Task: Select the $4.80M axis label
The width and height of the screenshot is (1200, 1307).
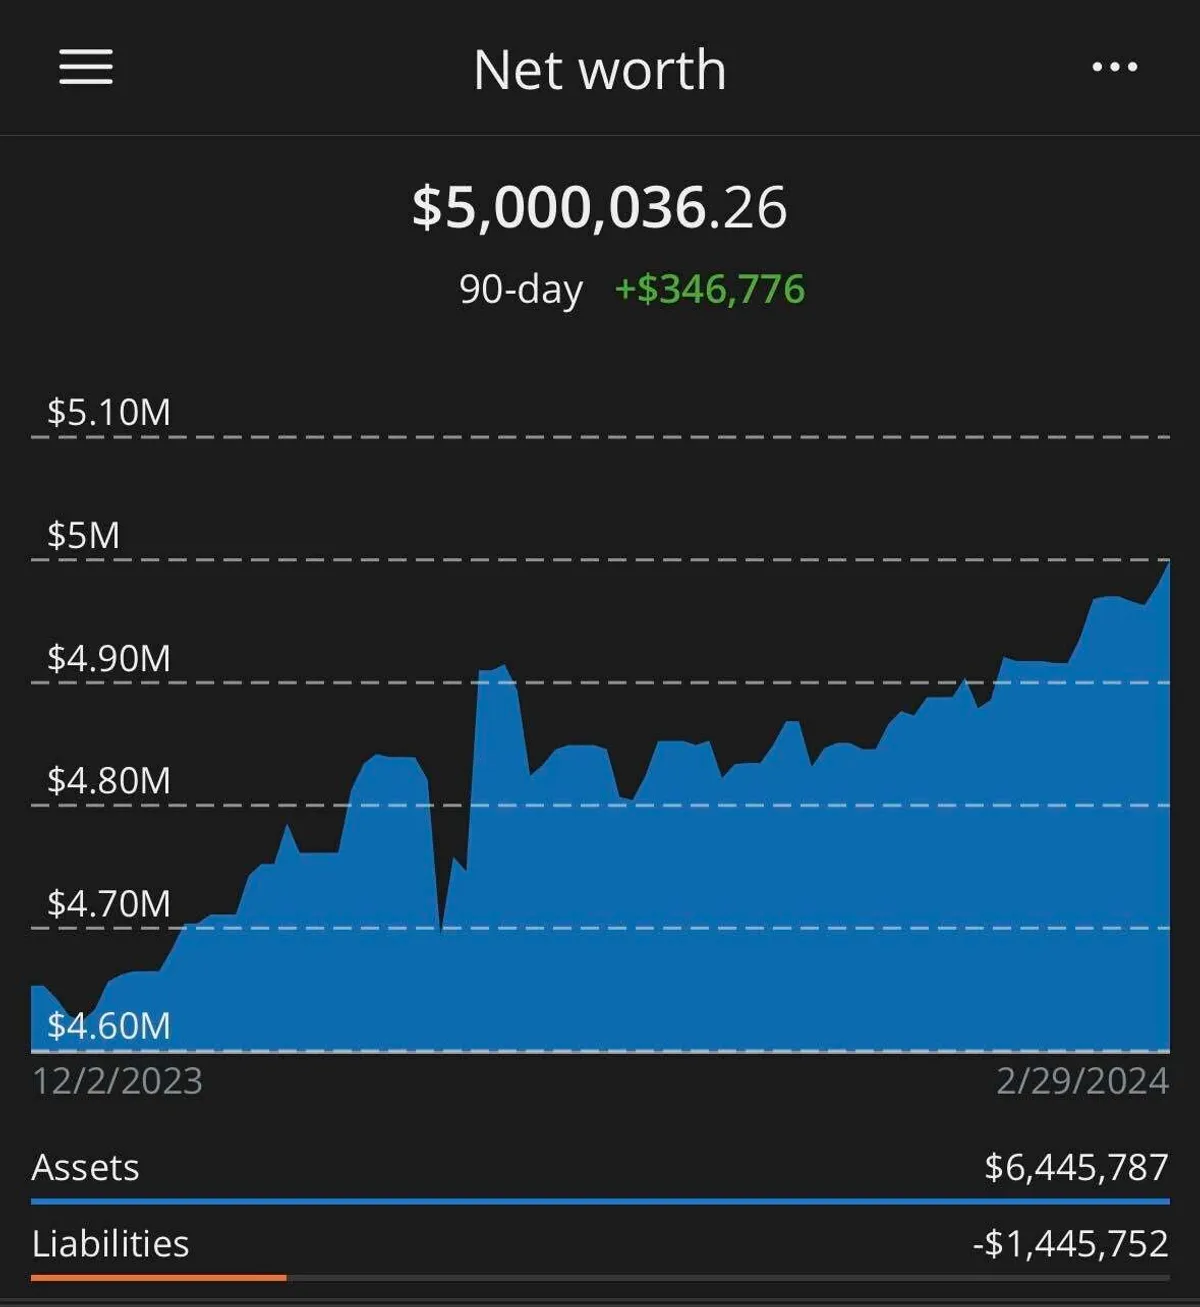Action: pos(109,780)
